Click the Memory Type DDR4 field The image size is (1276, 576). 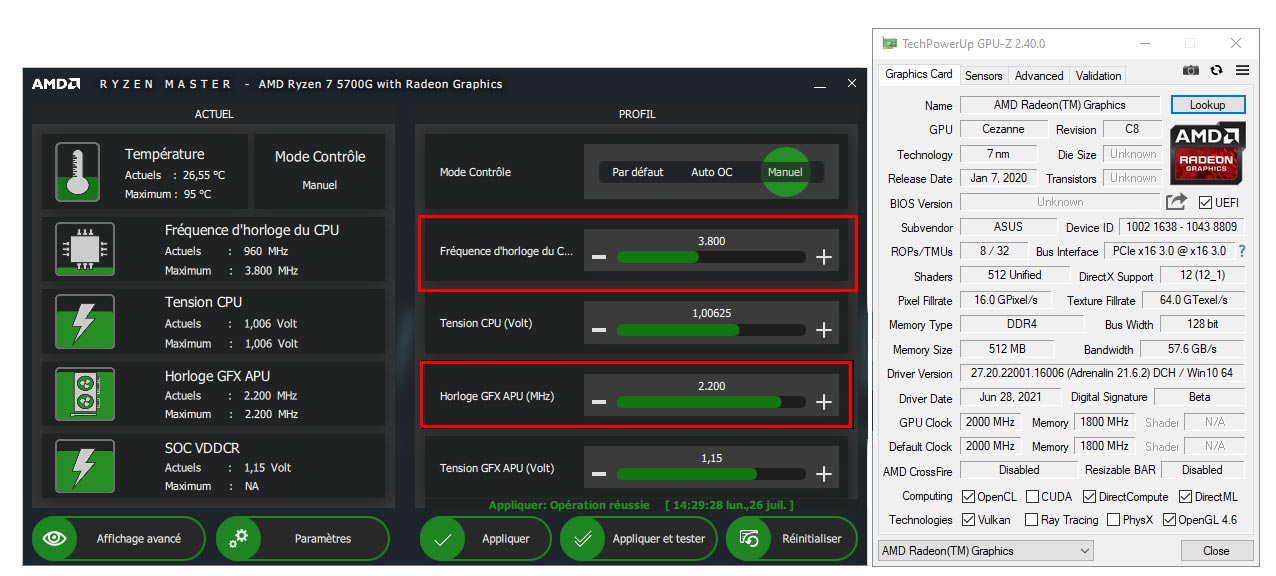pos(1021,324)
